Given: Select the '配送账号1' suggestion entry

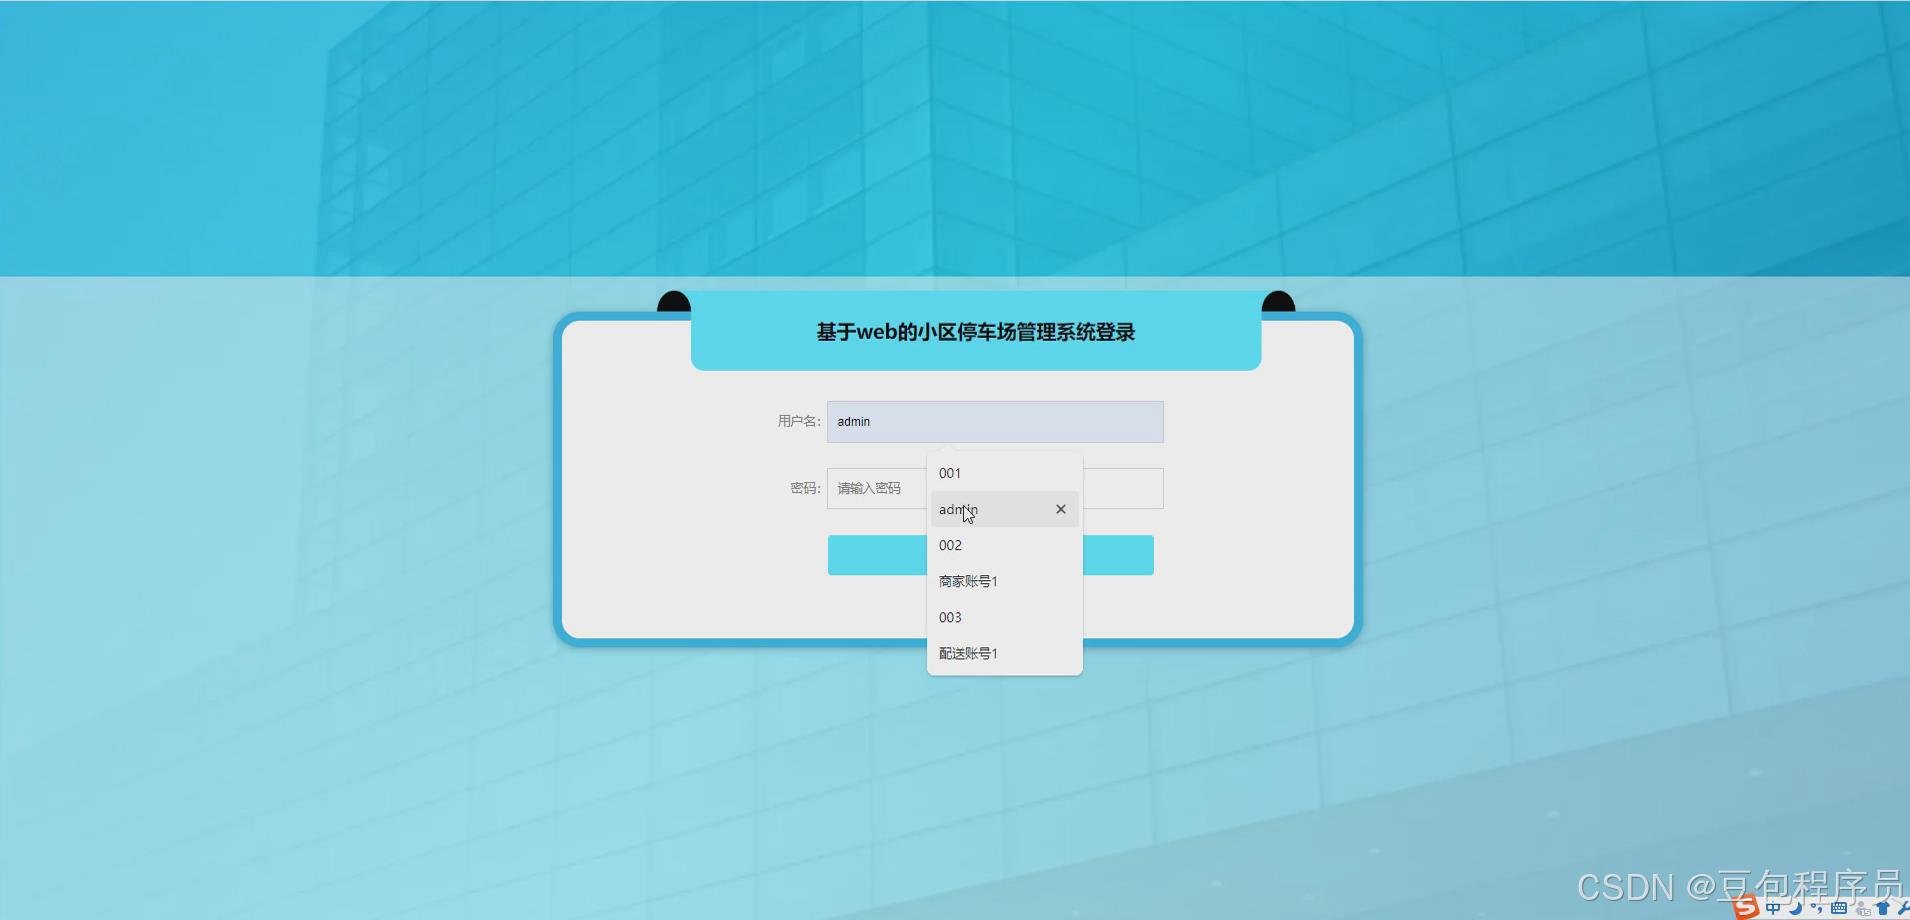Looking at the screenshot, I should [x=968, y=653].
